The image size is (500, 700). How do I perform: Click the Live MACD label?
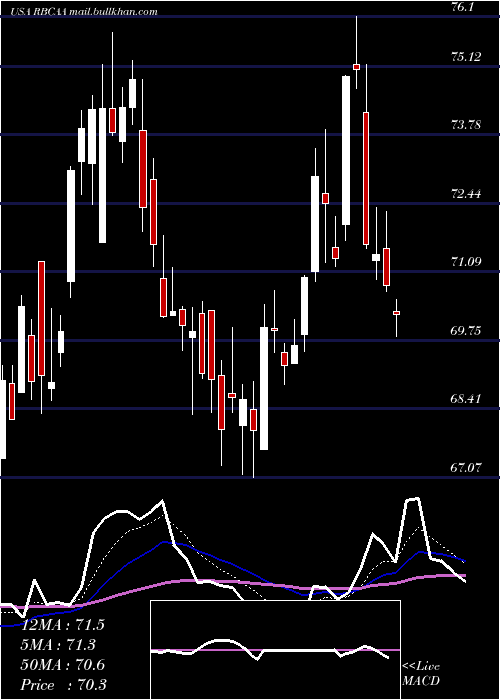[421, 673]
